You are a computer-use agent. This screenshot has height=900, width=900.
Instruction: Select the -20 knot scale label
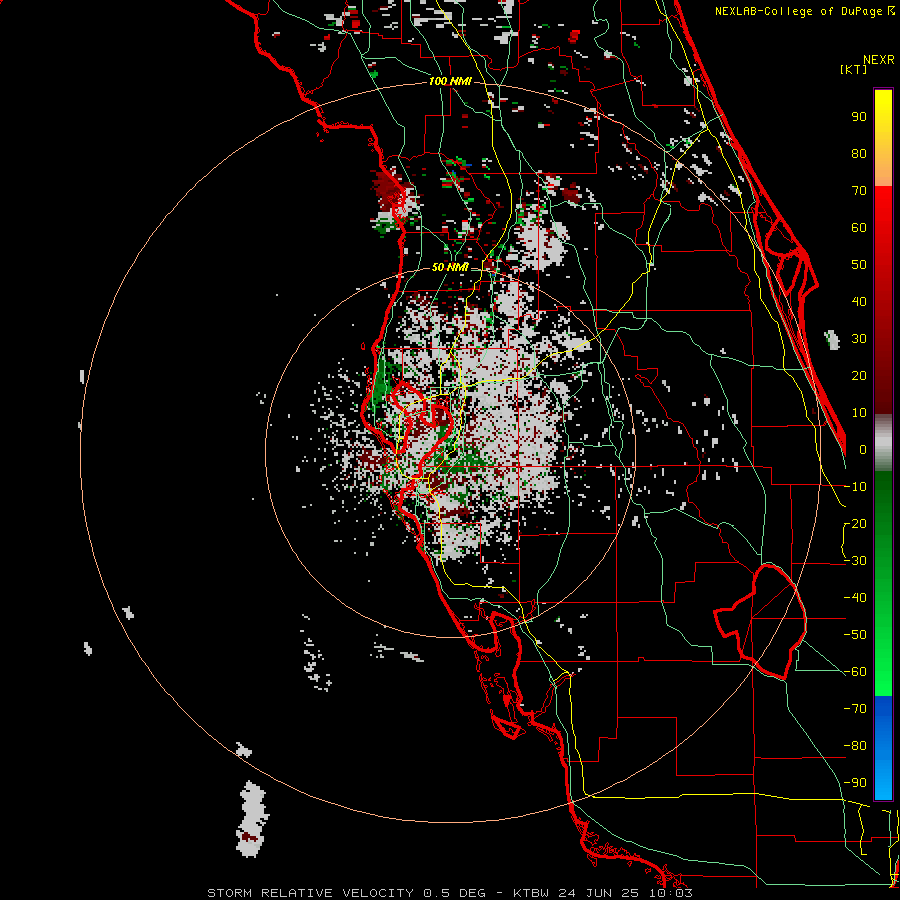pos(855,524)
